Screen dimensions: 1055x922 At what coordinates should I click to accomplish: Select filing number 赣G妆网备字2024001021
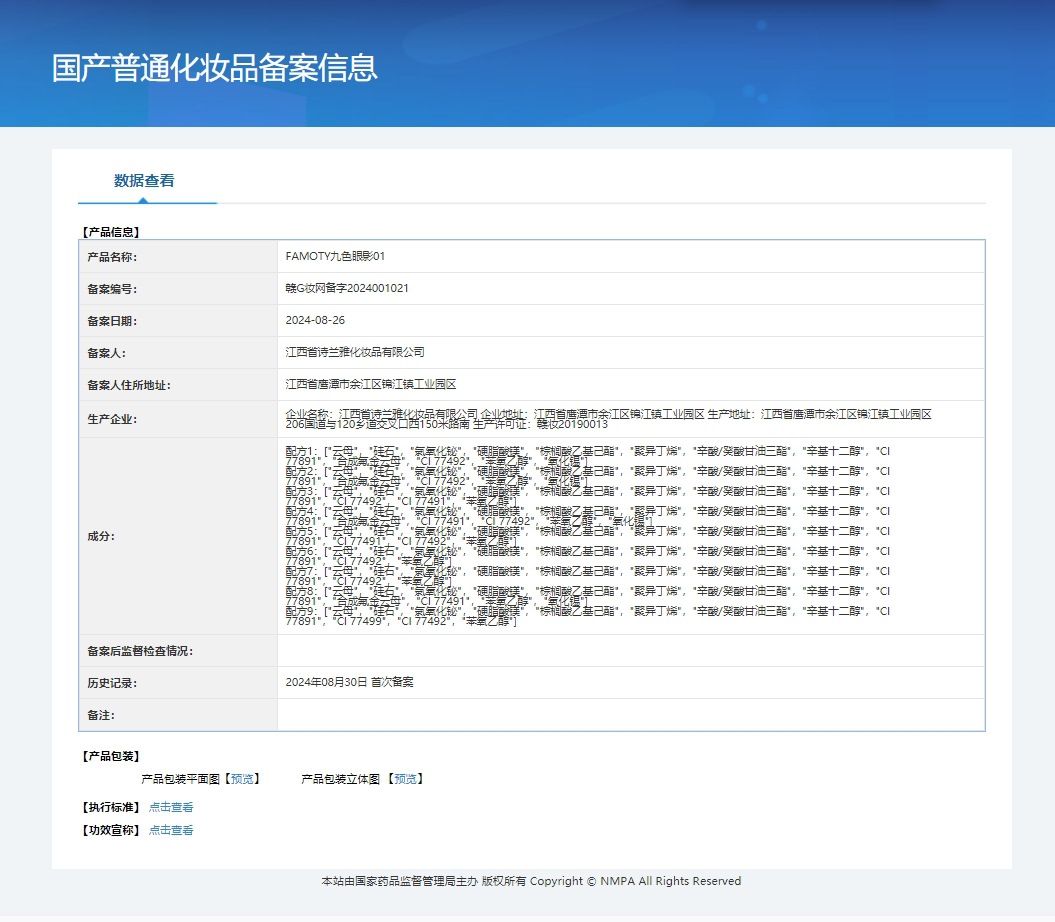coord(347,288)
